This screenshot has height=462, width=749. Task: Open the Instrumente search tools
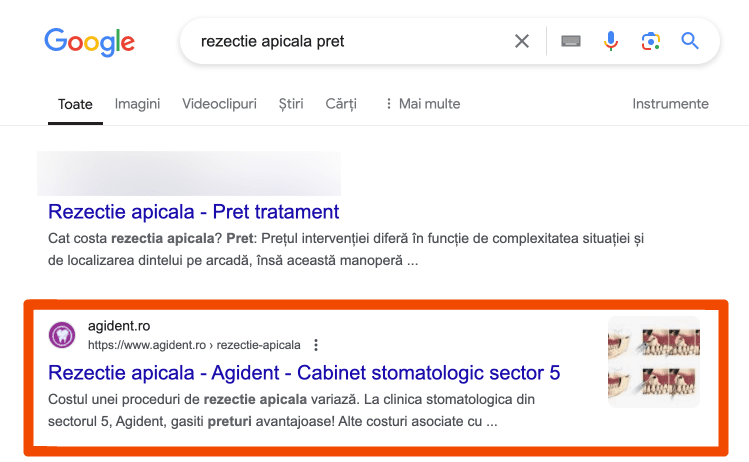pos(670,104)
